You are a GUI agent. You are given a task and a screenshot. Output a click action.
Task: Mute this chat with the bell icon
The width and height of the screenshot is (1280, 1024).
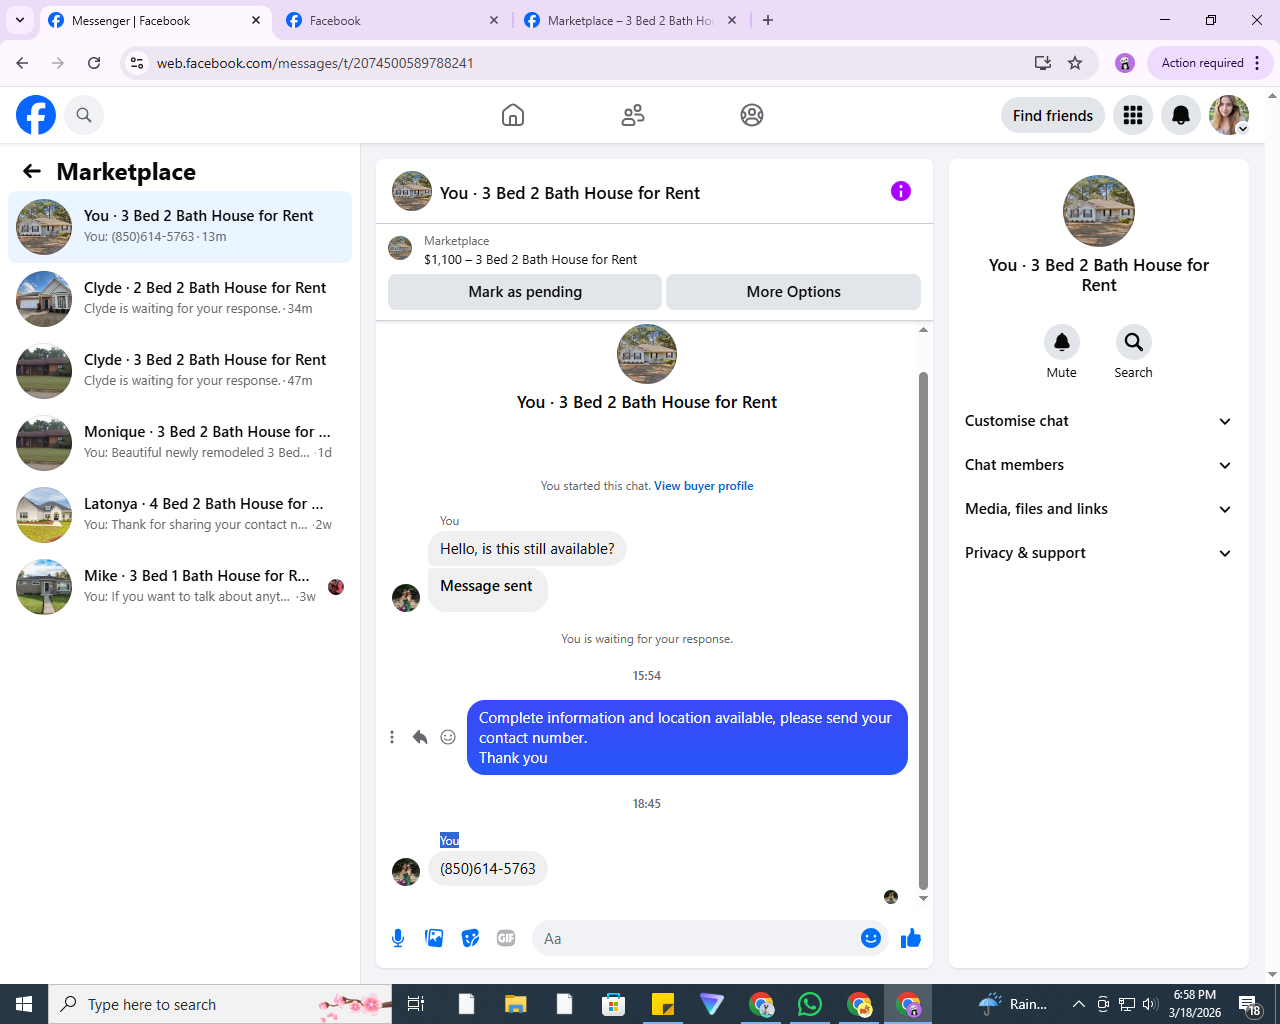pos(1062,342)
